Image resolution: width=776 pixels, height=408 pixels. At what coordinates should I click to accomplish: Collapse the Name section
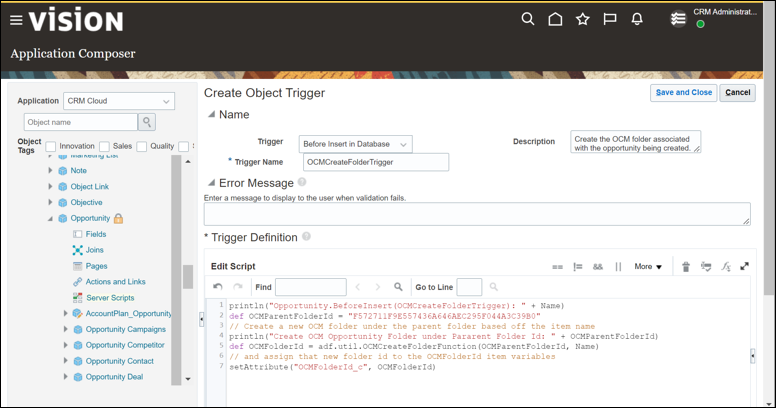click(x=211, y=114)
